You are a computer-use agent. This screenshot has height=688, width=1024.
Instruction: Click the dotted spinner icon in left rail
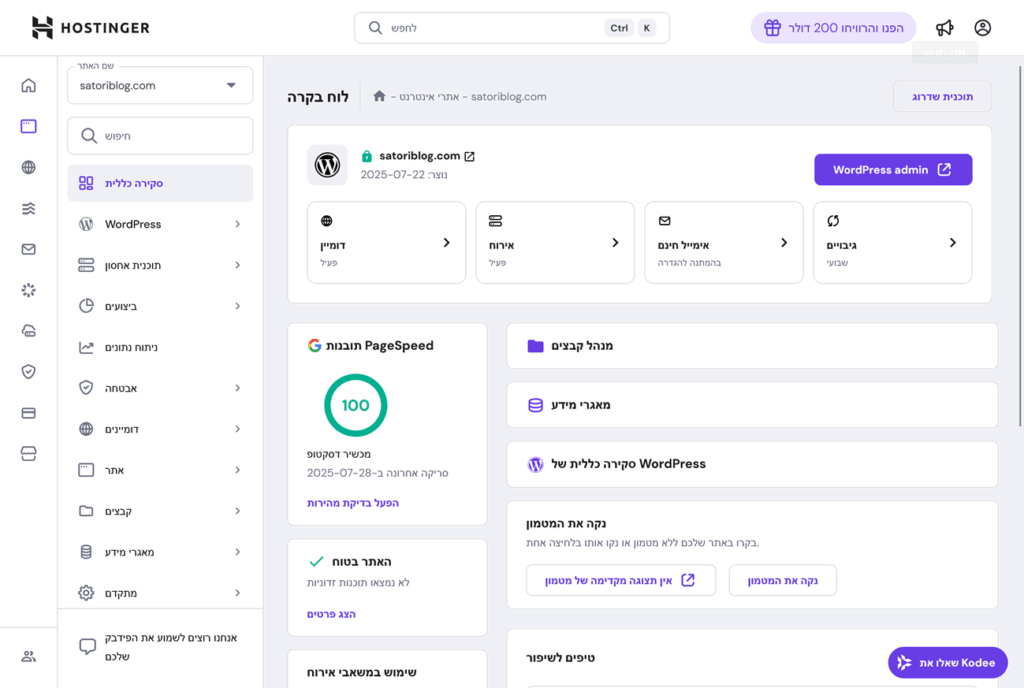pos(28,290)
